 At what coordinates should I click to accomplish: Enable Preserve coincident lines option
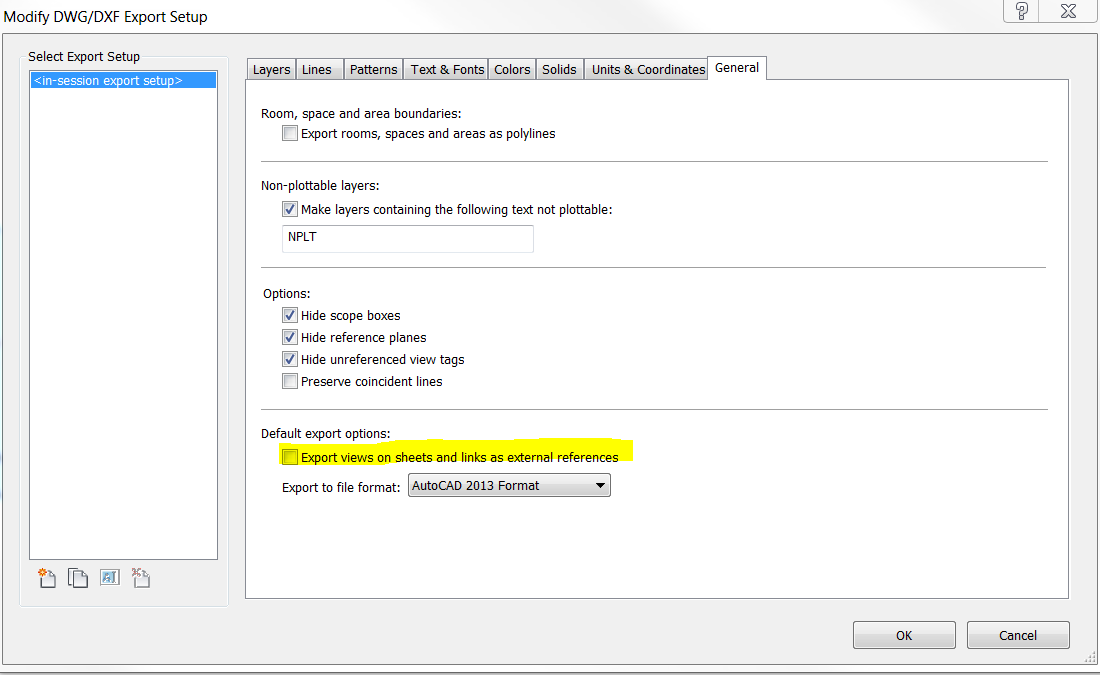click(290, 382)
